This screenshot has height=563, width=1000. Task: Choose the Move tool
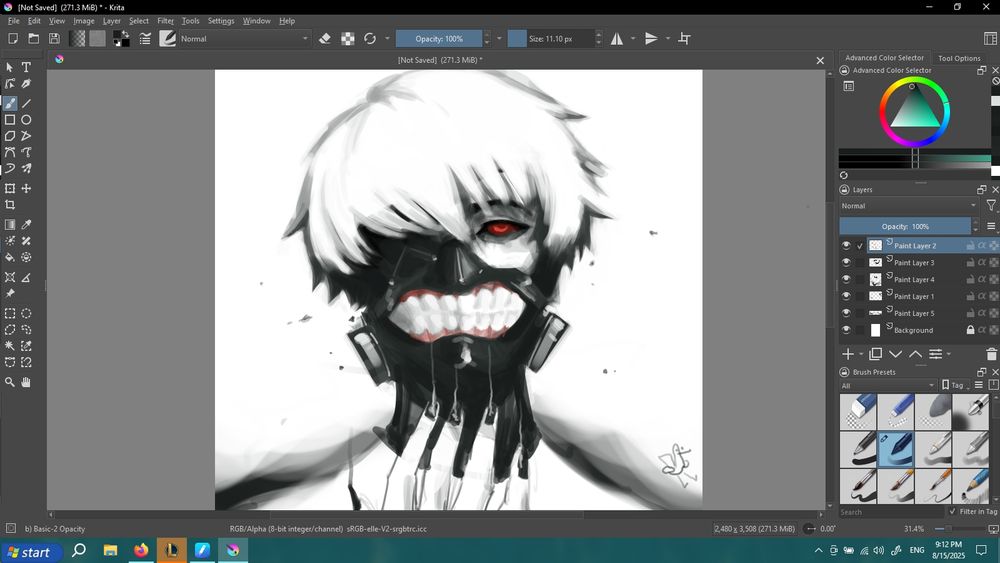(x=27, y=188)
